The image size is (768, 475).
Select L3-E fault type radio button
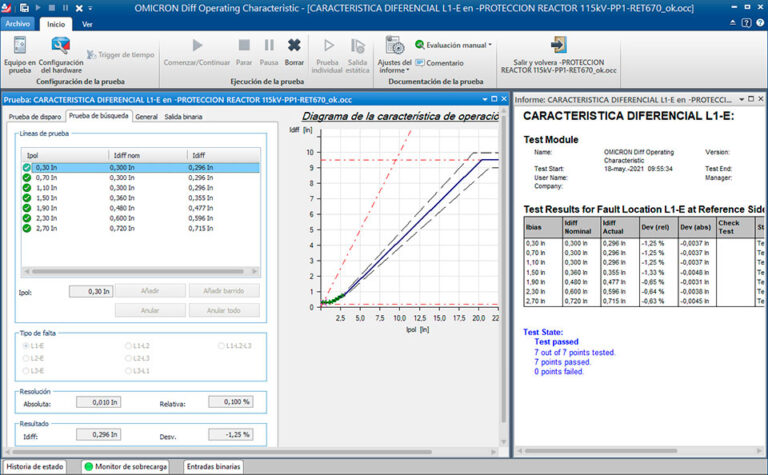pos(26,371)
